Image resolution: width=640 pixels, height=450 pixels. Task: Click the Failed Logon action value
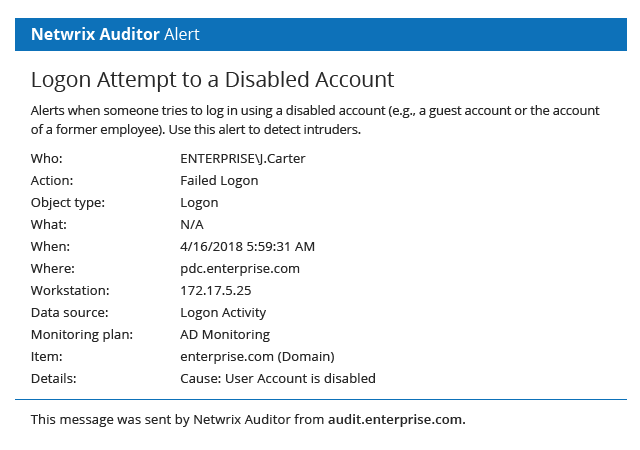[x=219, y=180]
